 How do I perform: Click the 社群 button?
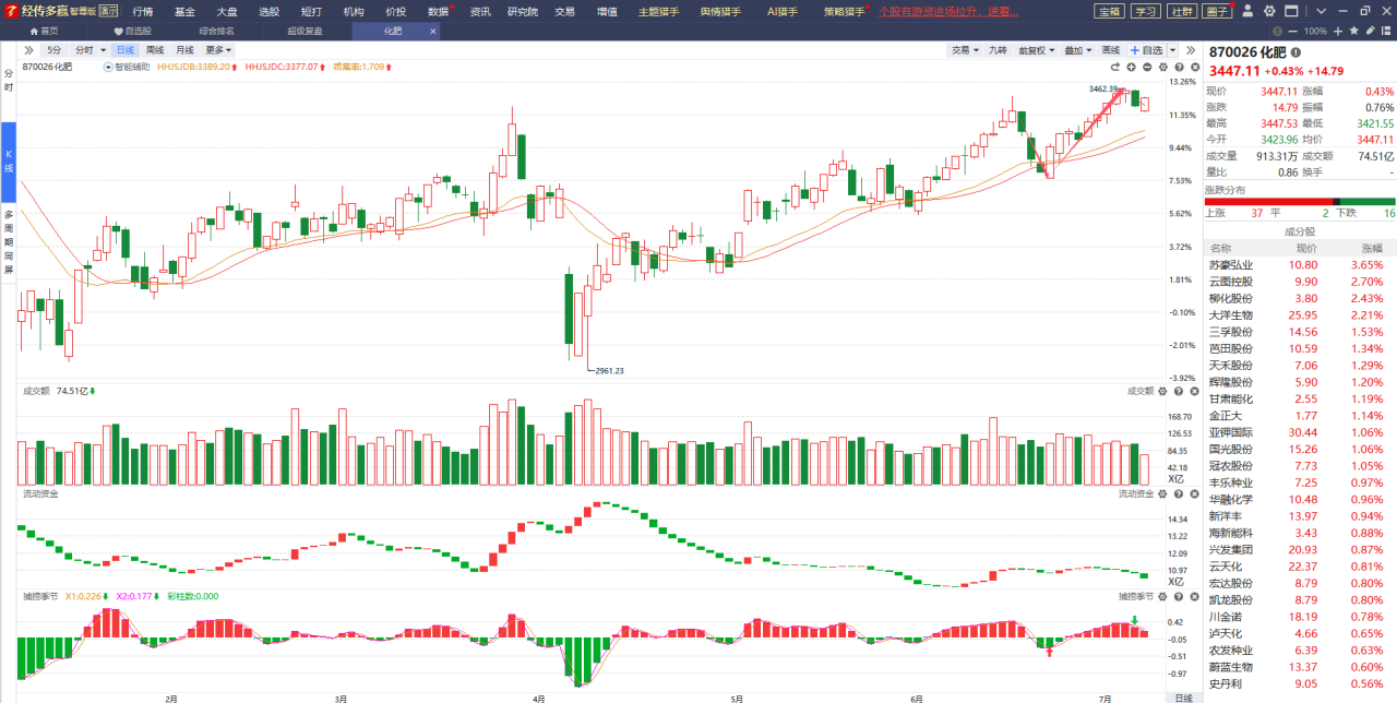[x=1182, y=11]
